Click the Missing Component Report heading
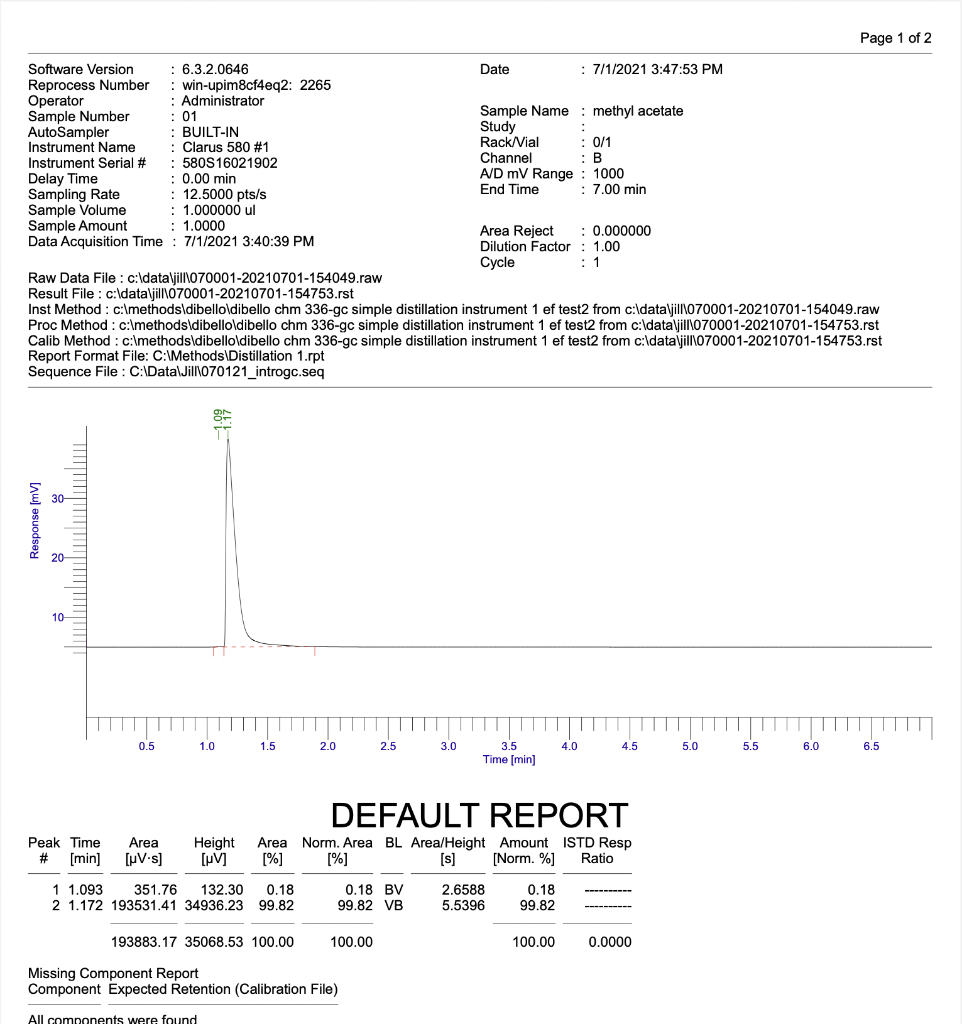This screenshot has height=1024, width=962. pos(113,974)
